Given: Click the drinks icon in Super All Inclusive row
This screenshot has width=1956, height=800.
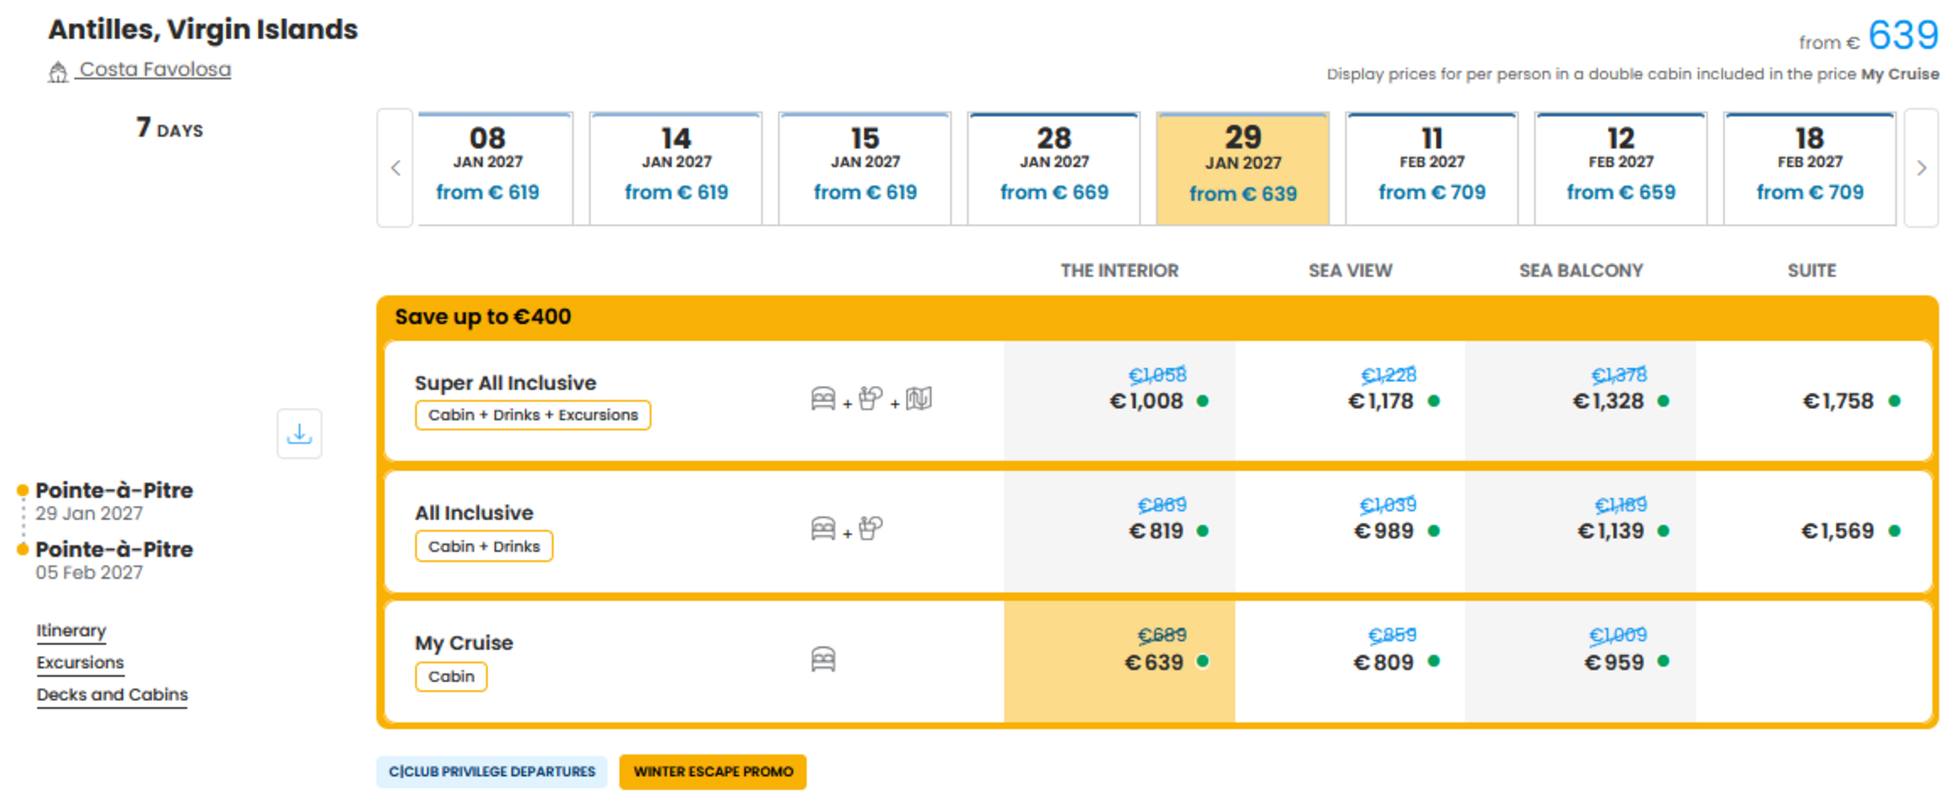Looking at the screenshot, I should (x=871, y=398).
